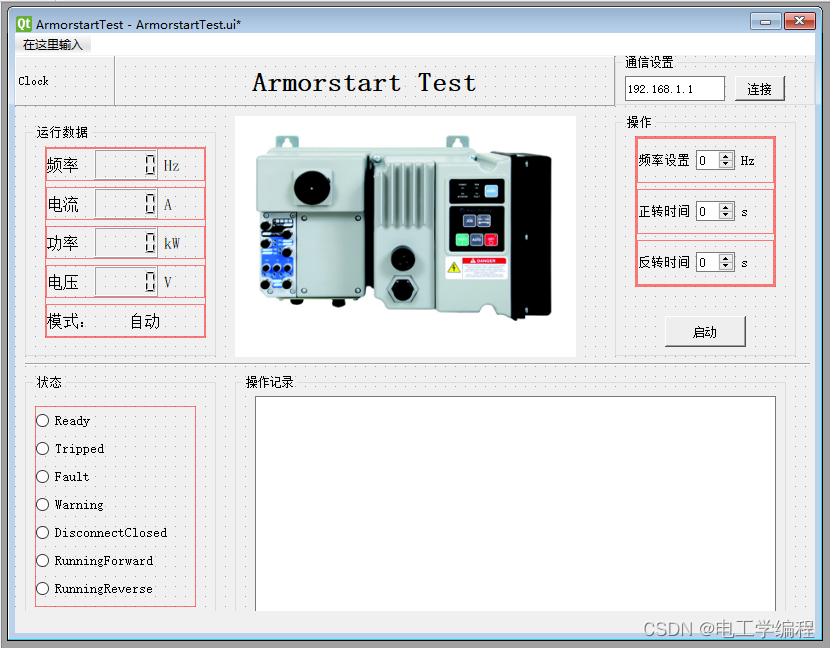Viewport: 830px width, 648px height.
Task: Select the RunningReverse radio button
Action: click(42, 588)
